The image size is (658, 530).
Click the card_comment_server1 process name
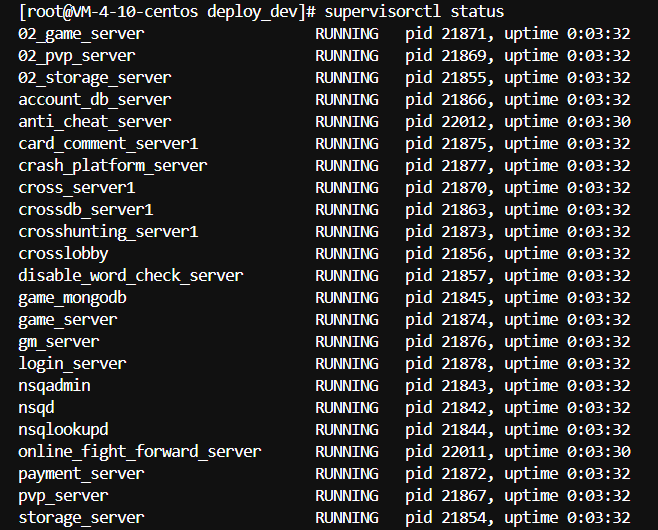(108, 143)
